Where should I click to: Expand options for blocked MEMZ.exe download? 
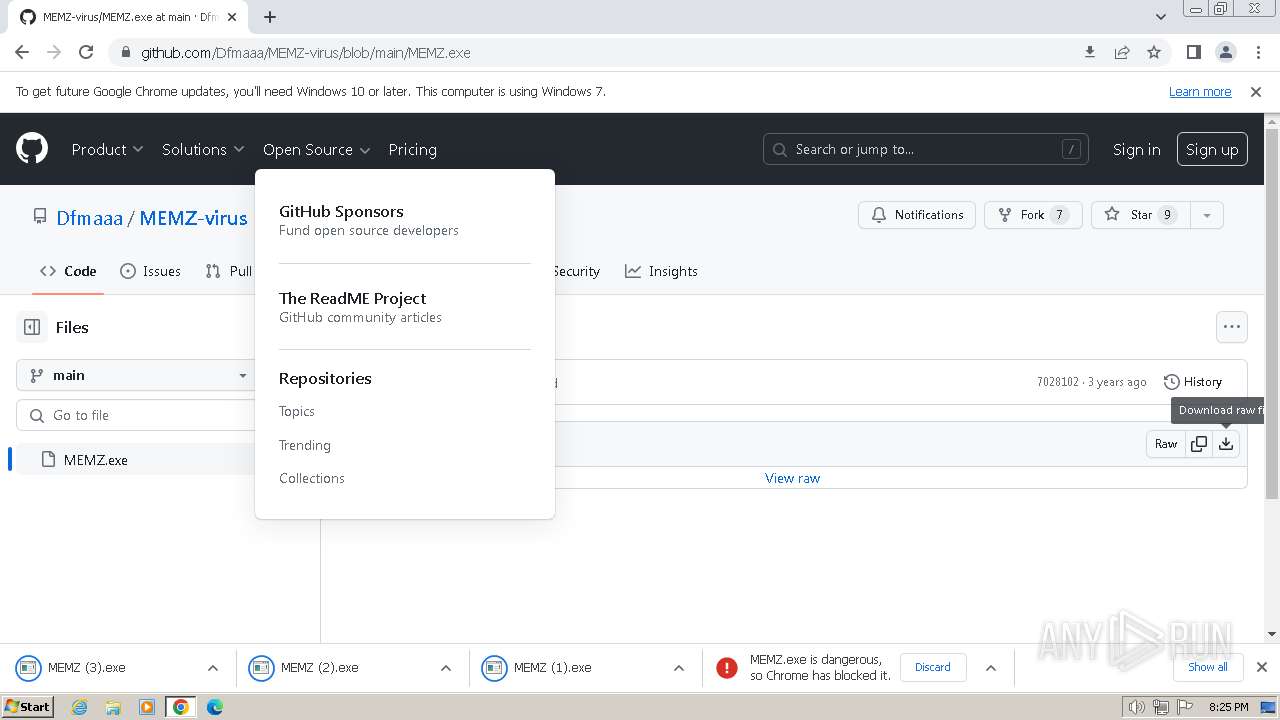pyautogui.click(x=990, y=668)
